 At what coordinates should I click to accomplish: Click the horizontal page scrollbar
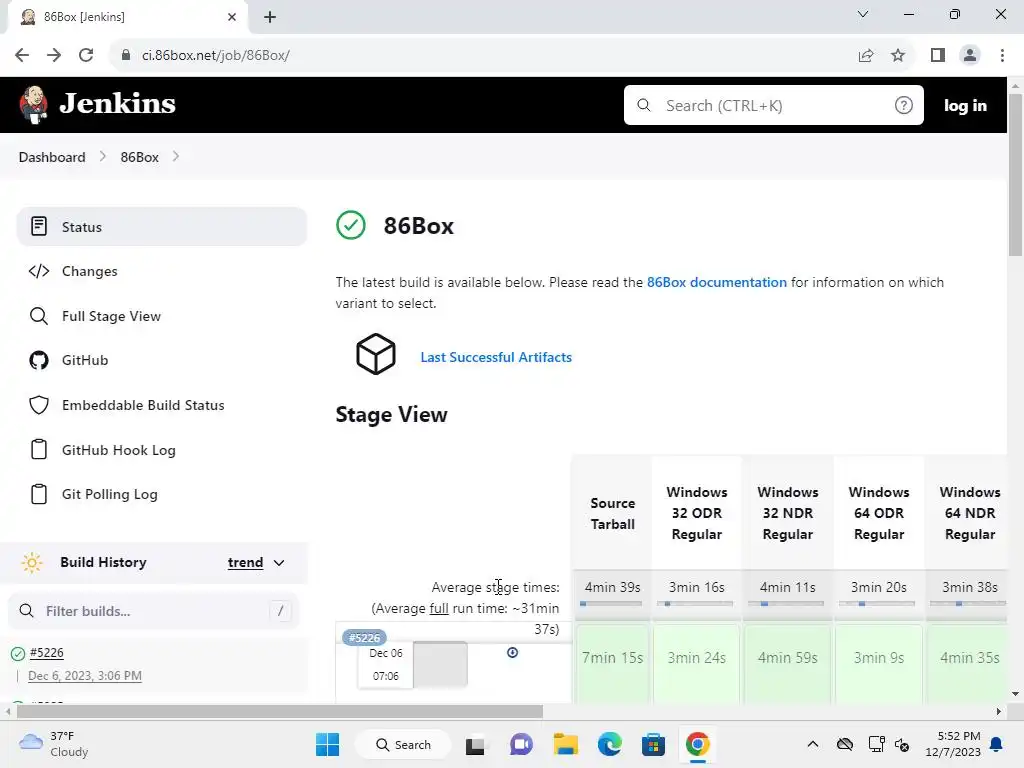click(x=280, y=711)
